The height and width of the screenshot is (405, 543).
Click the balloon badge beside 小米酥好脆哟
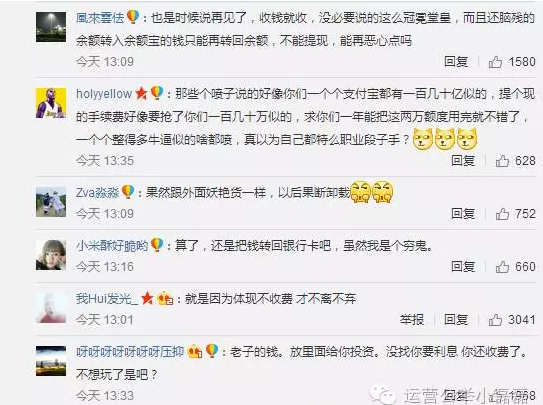(157, 245)
